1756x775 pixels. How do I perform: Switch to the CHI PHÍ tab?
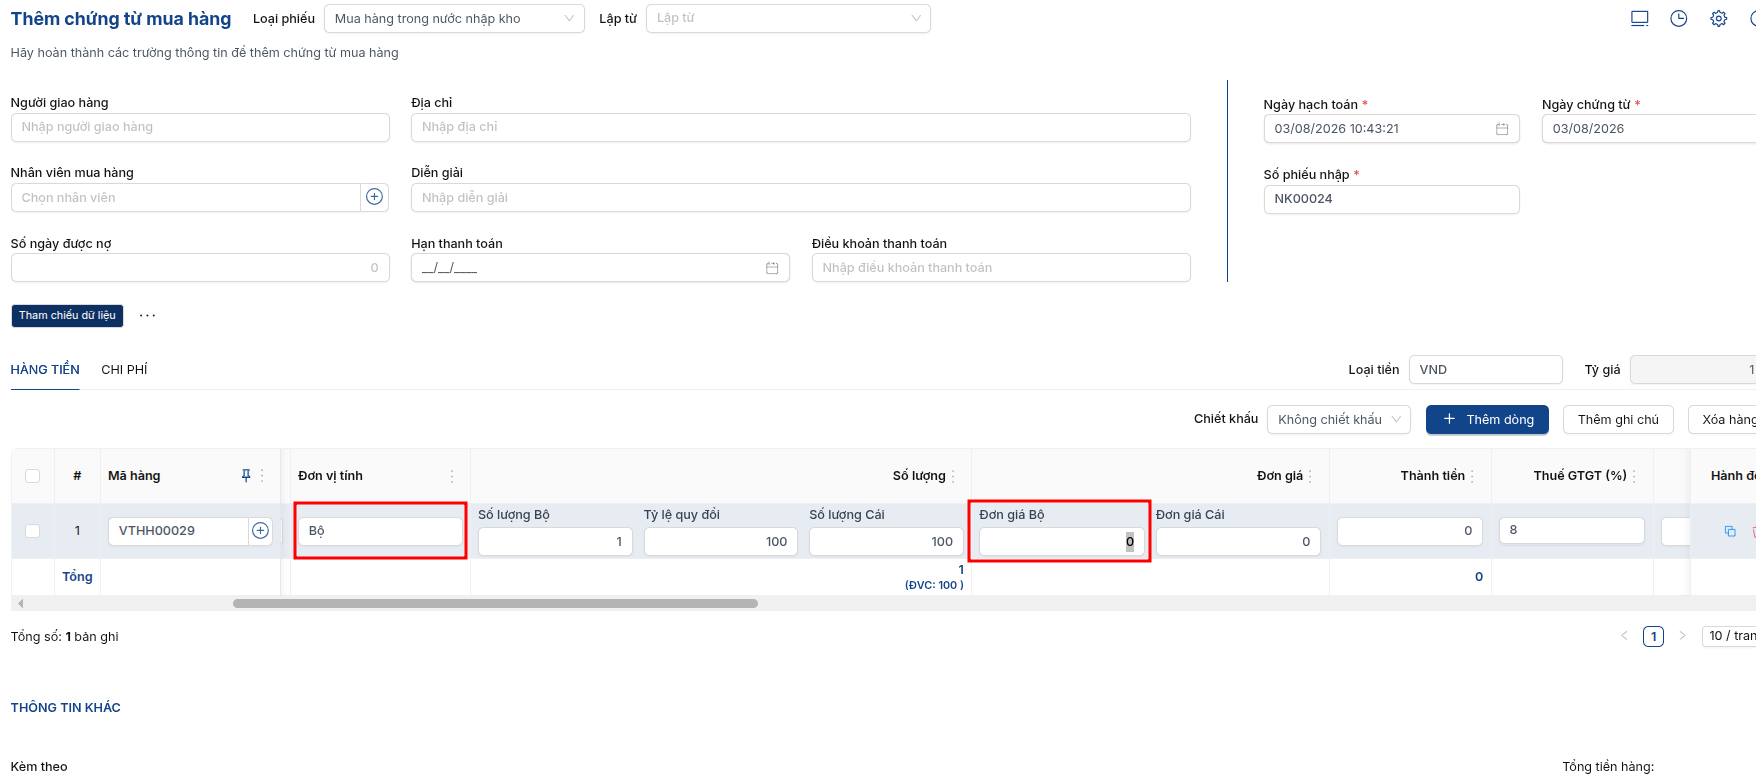coord(124,370)
